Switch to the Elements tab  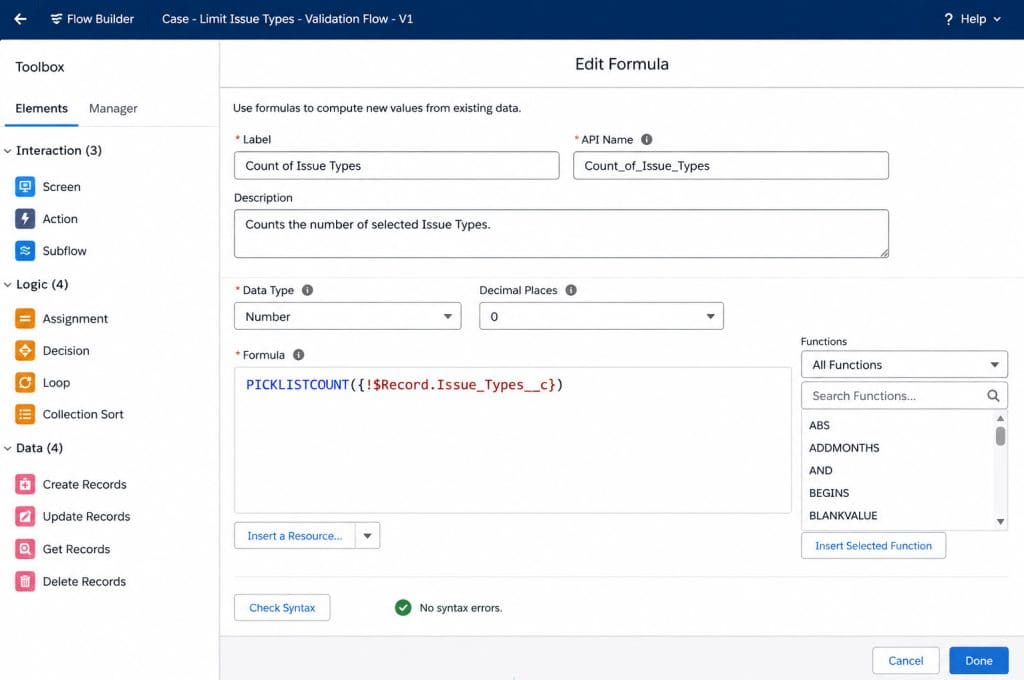pos(41,108)
